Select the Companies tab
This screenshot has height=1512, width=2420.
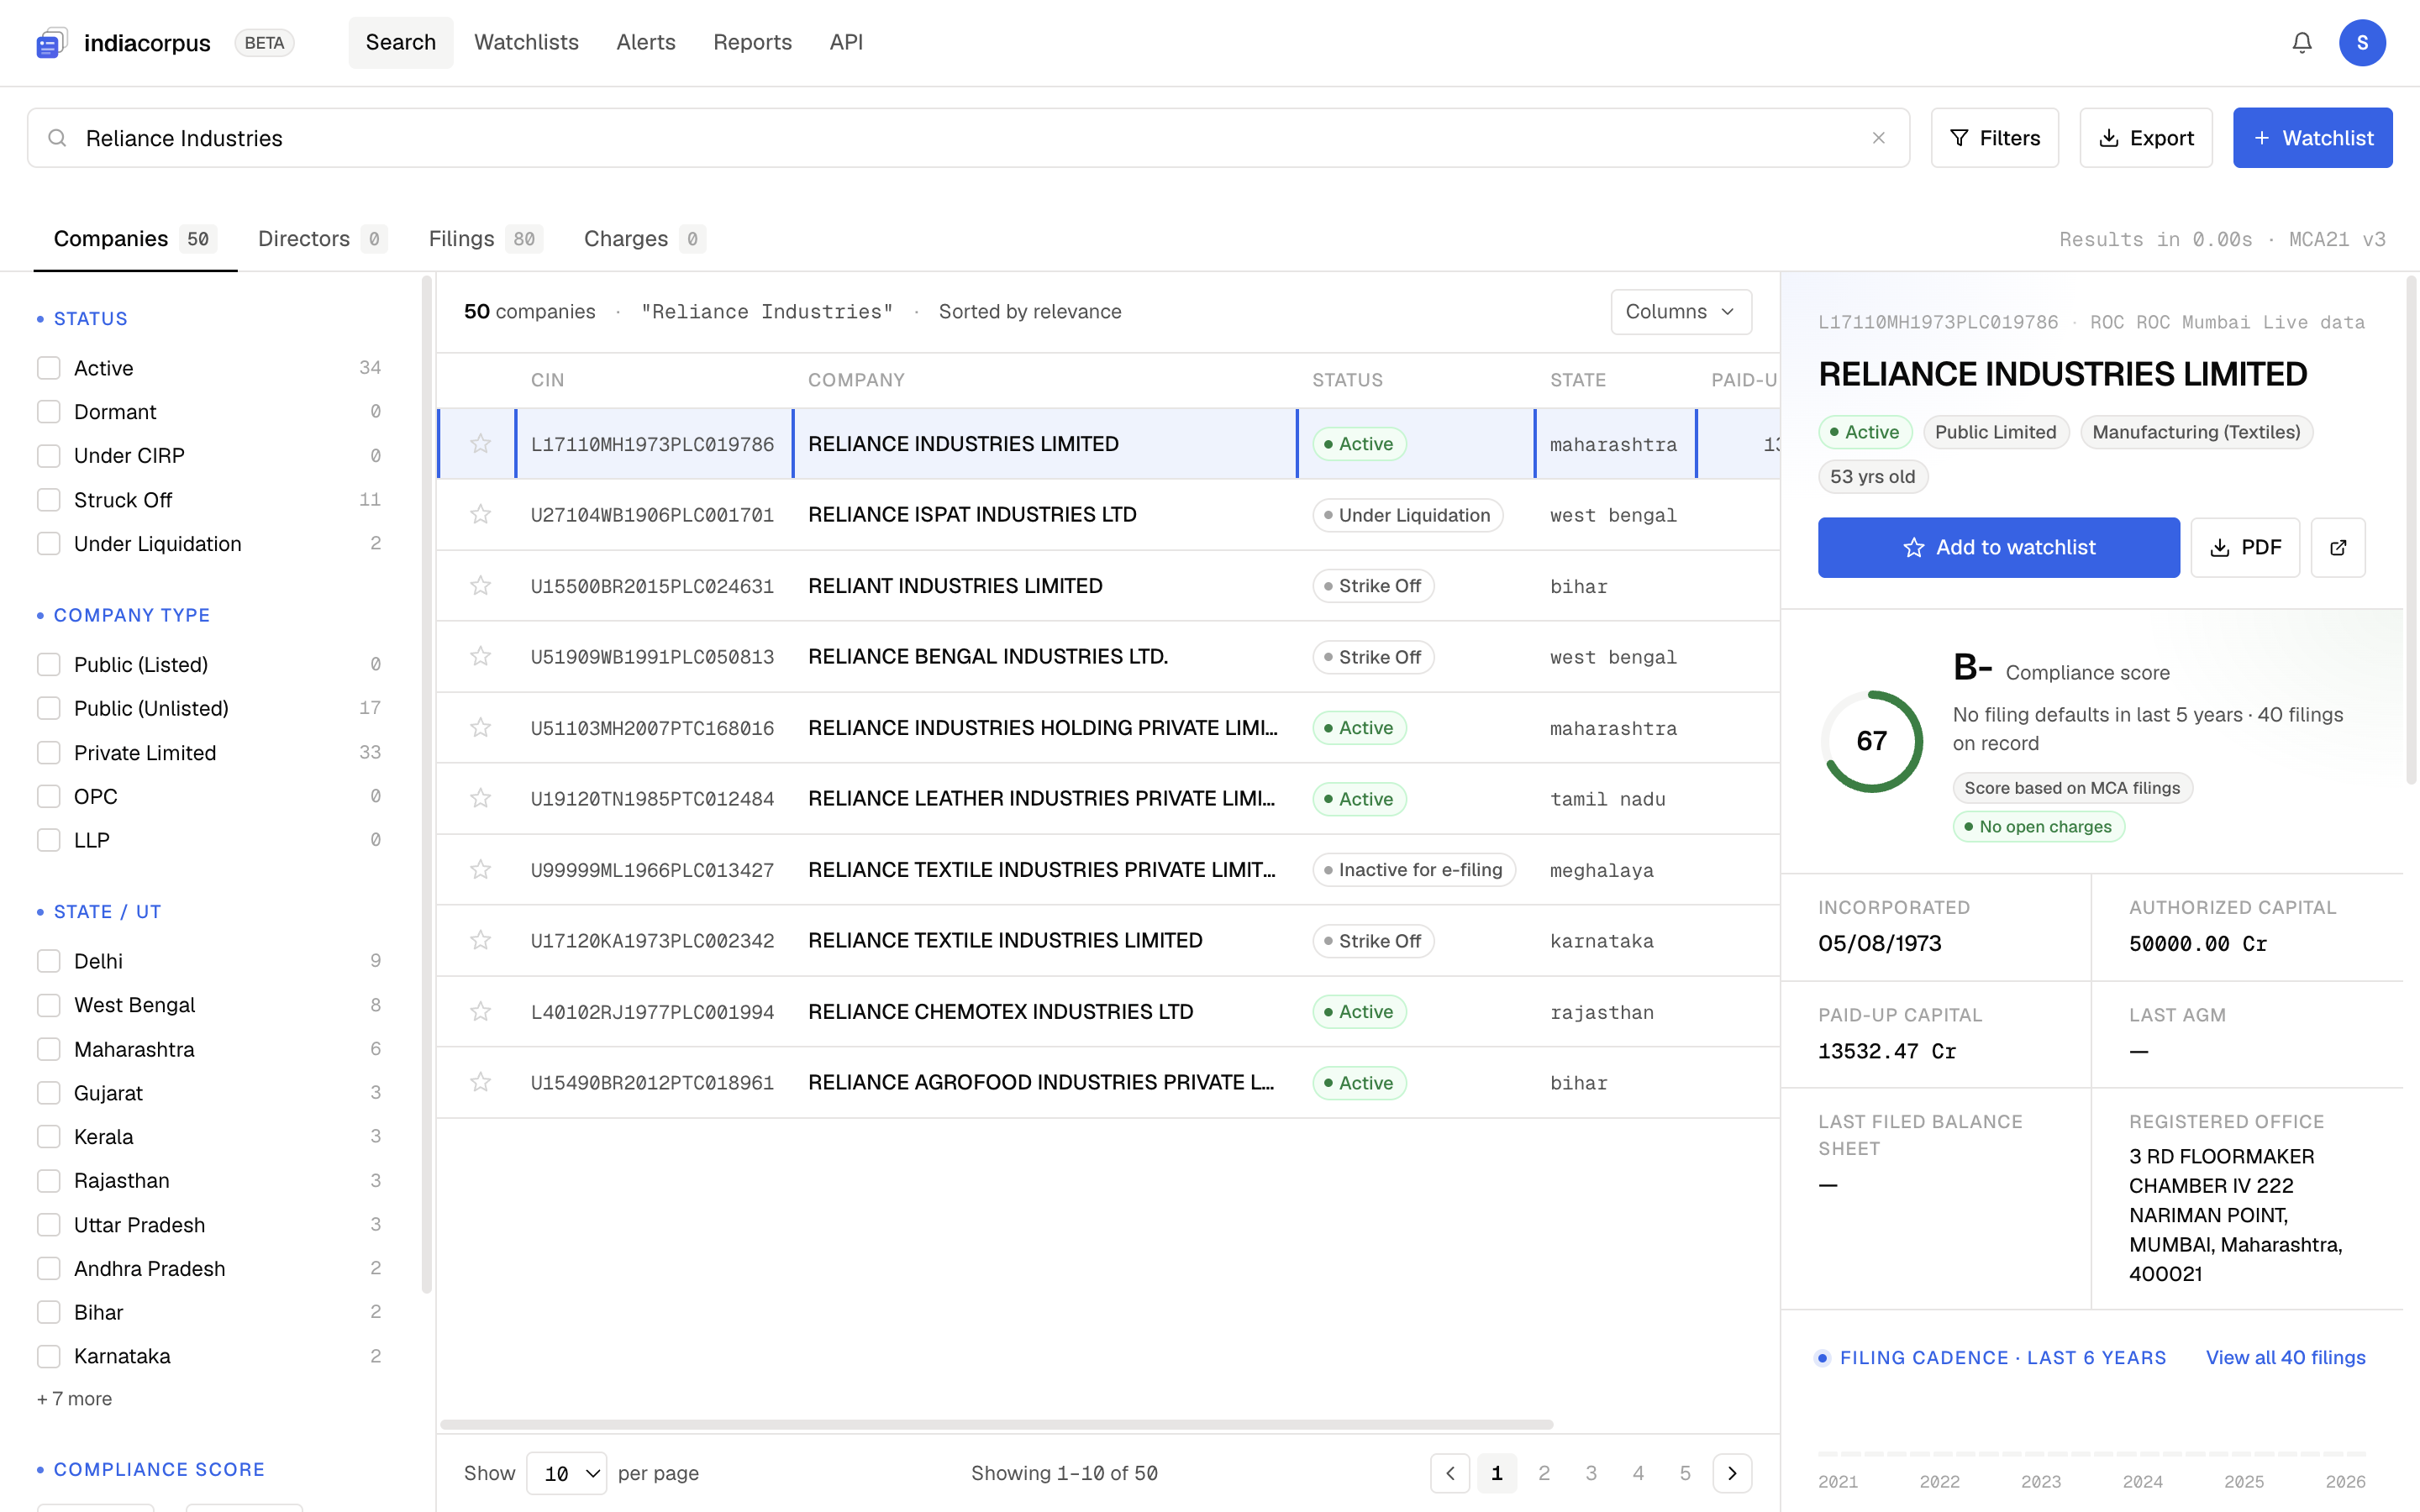135,239
